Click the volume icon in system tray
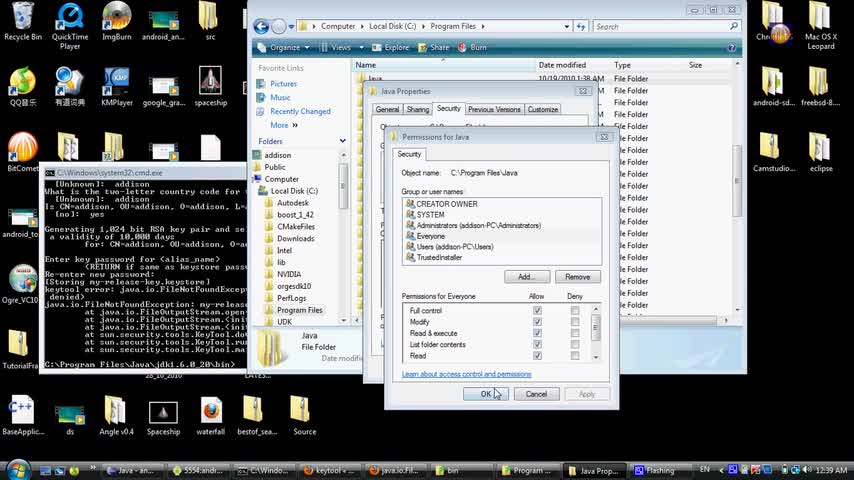 click(x=807, y=470)
